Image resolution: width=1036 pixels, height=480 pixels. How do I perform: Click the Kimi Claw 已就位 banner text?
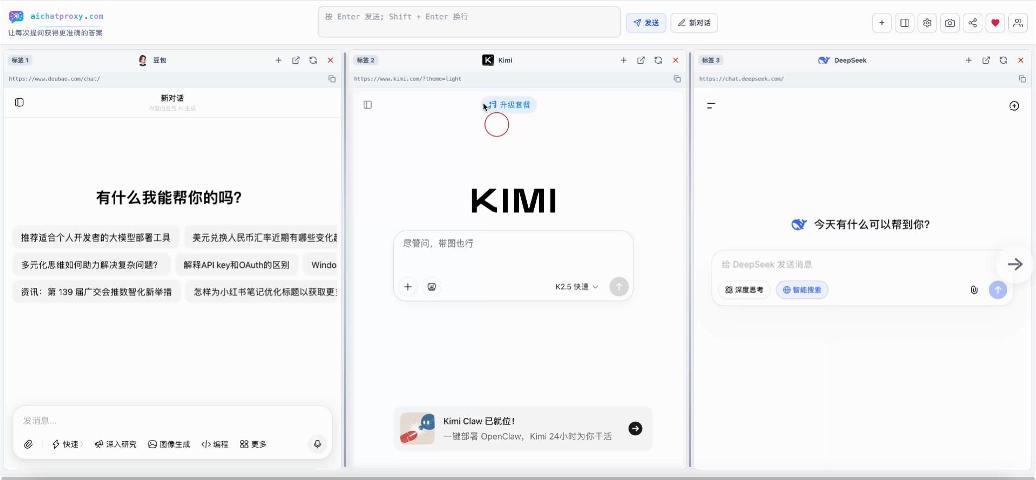click(x=479, y=421)
